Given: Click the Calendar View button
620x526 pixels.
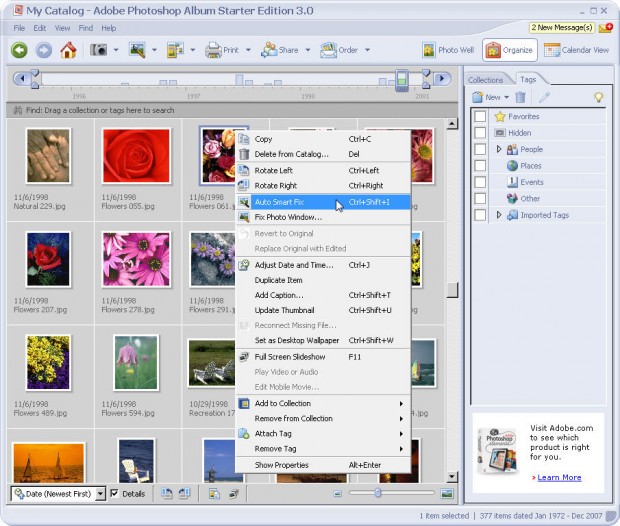Looking at the screenshot, I should 577,50.
